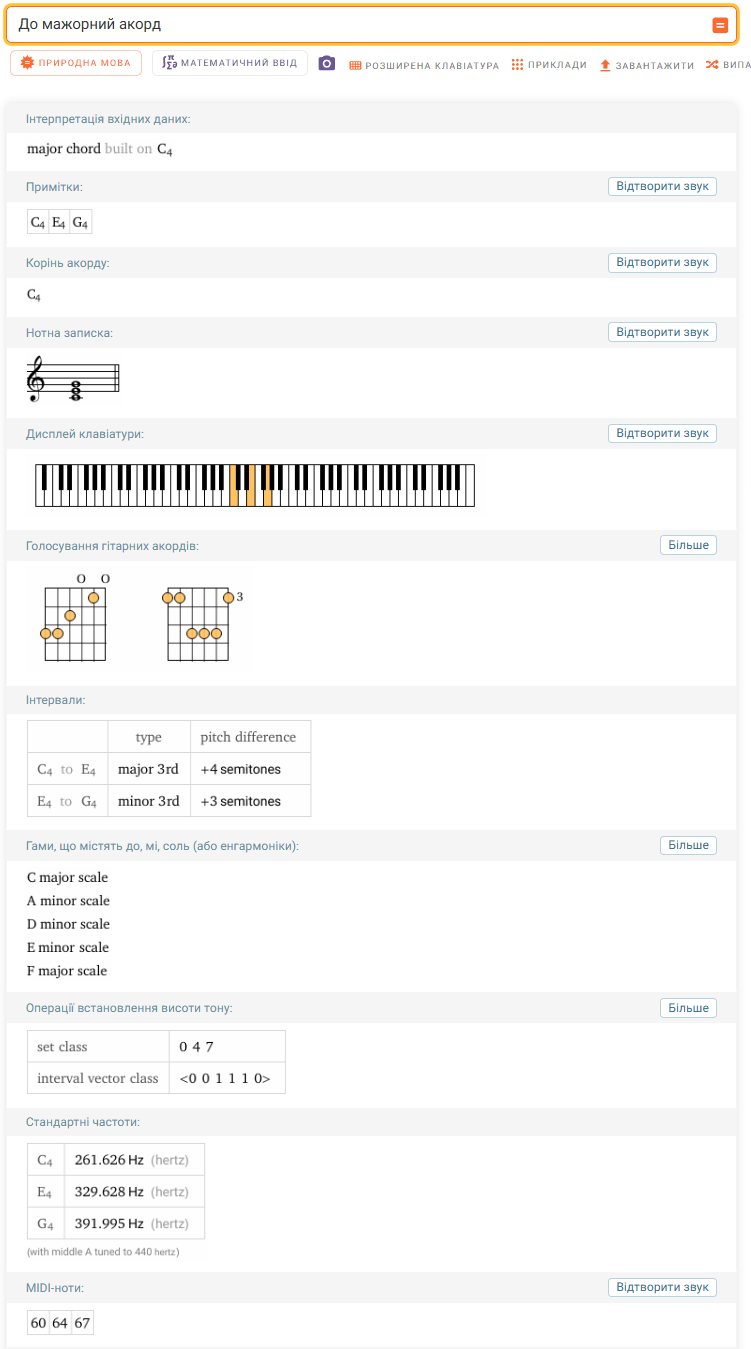Play sound for the music notation
Viewport: 751px width, 1349px height.
pos(662,332)
